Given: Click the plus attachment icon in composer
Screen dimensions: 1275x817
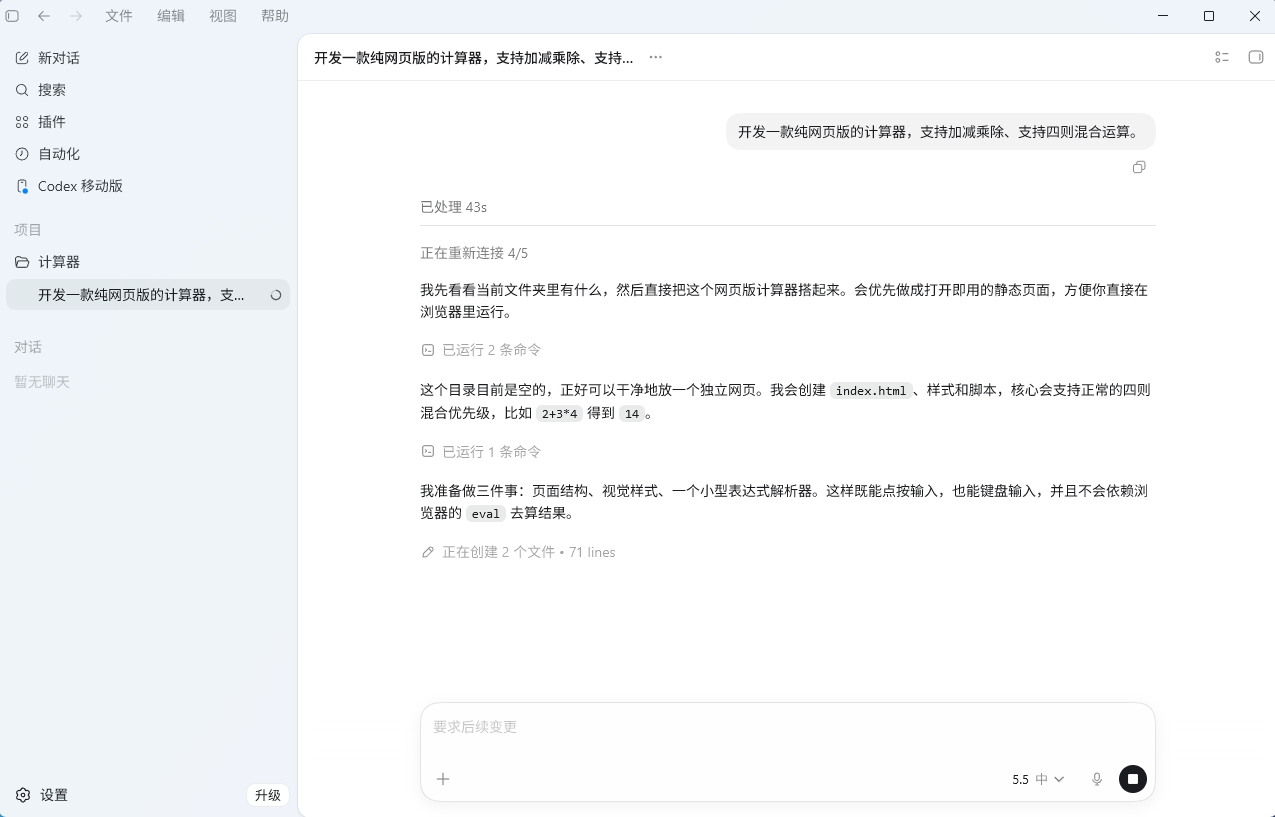Looking at the screenshot, I should click(x=443, y=779).
